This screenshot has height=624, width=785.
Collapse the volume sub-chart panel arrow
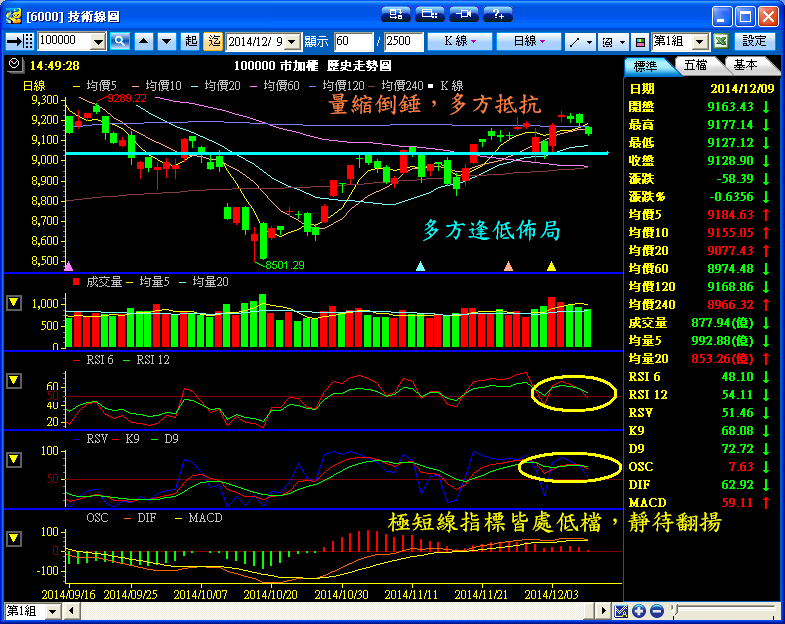[x=14, y=303]
